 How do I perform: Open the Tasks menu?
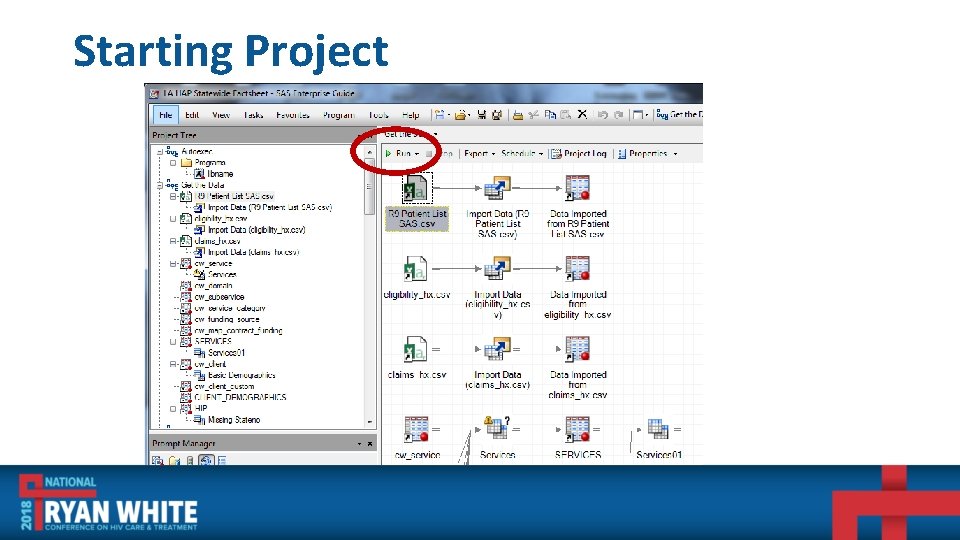[253, 115]
